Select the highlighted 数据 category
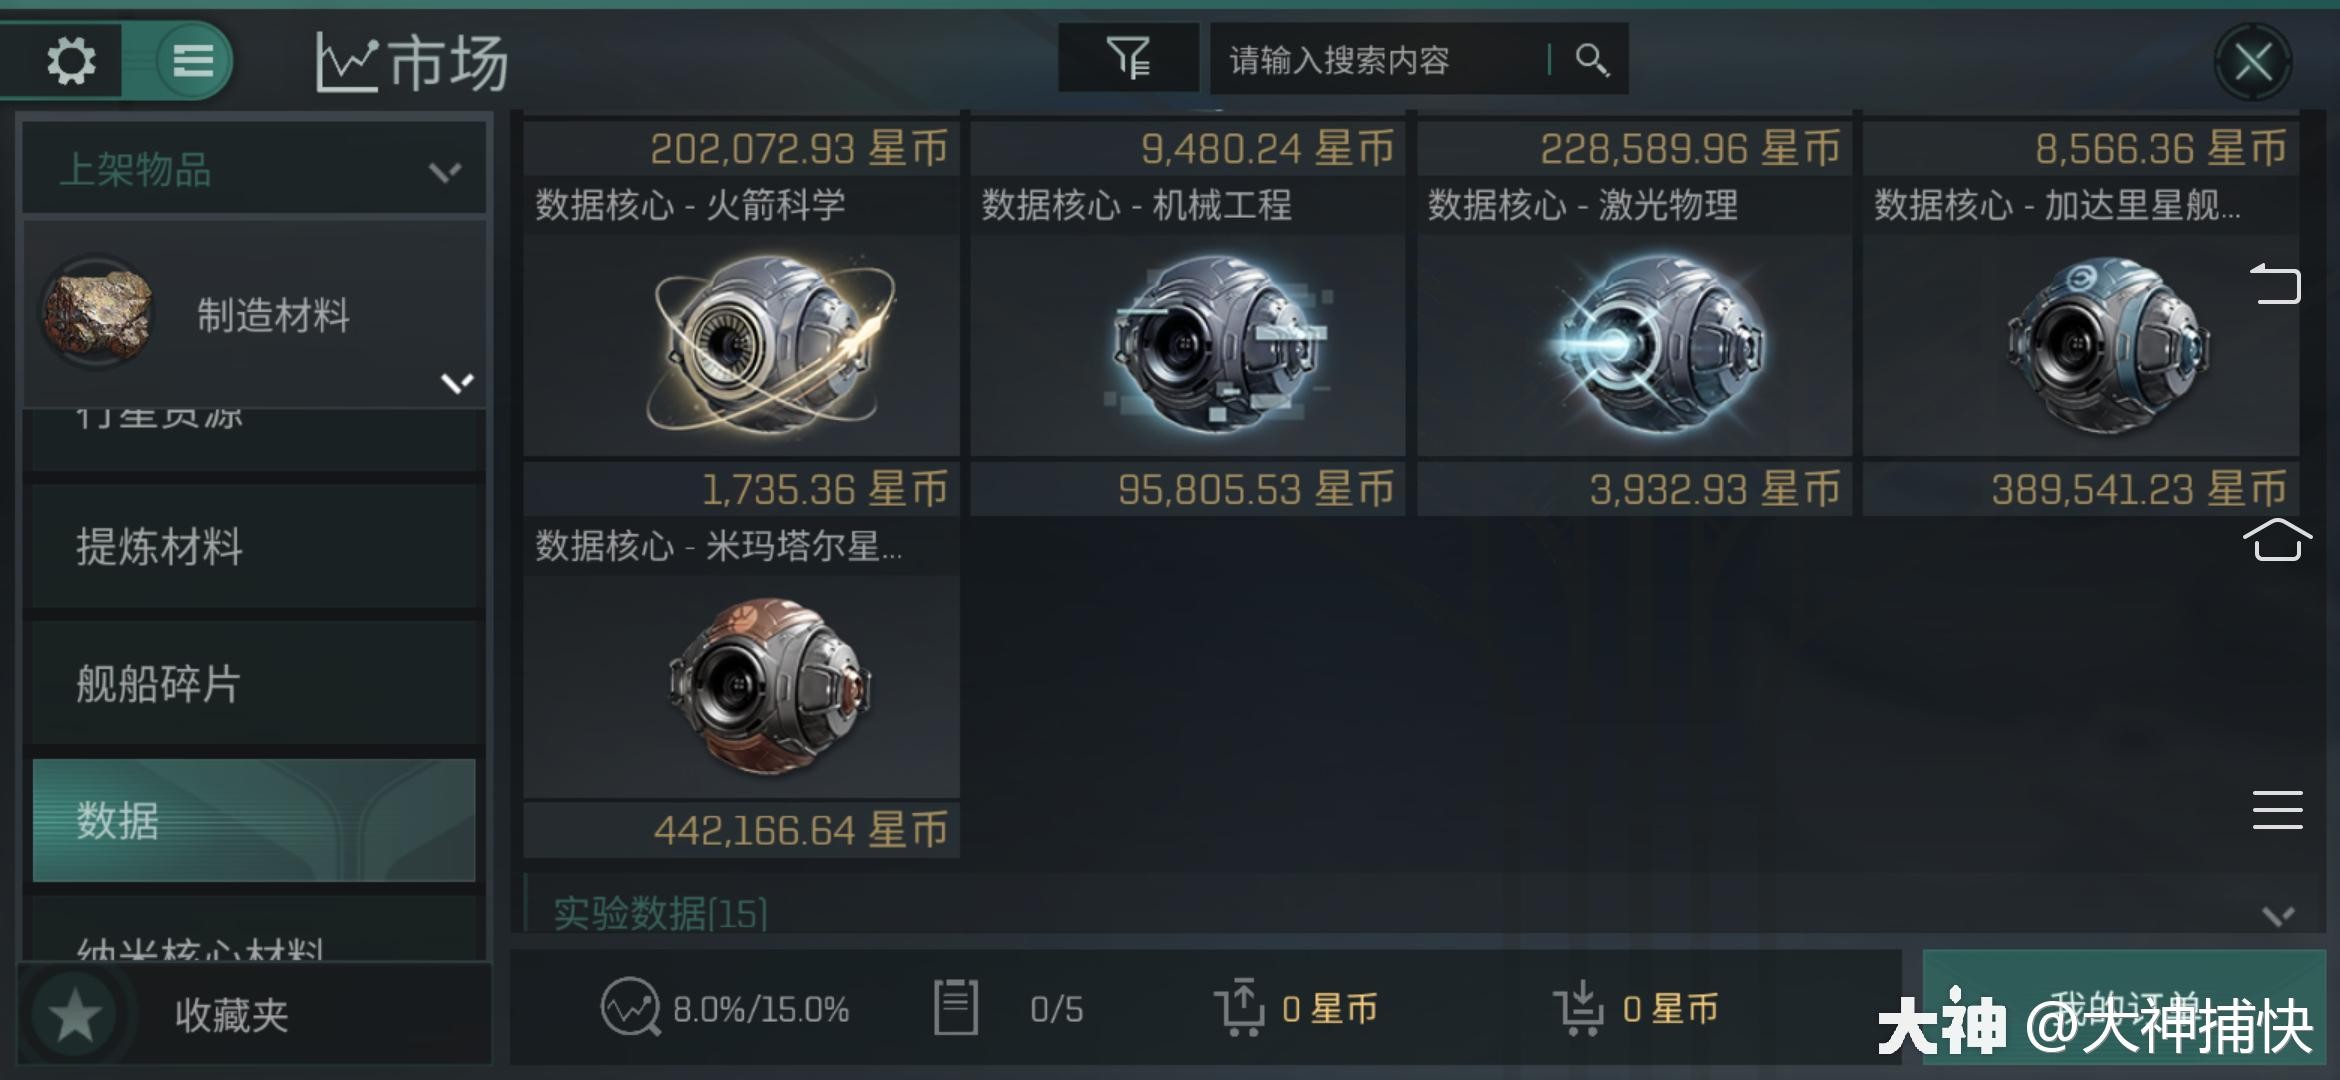 (x=254, y=820)
